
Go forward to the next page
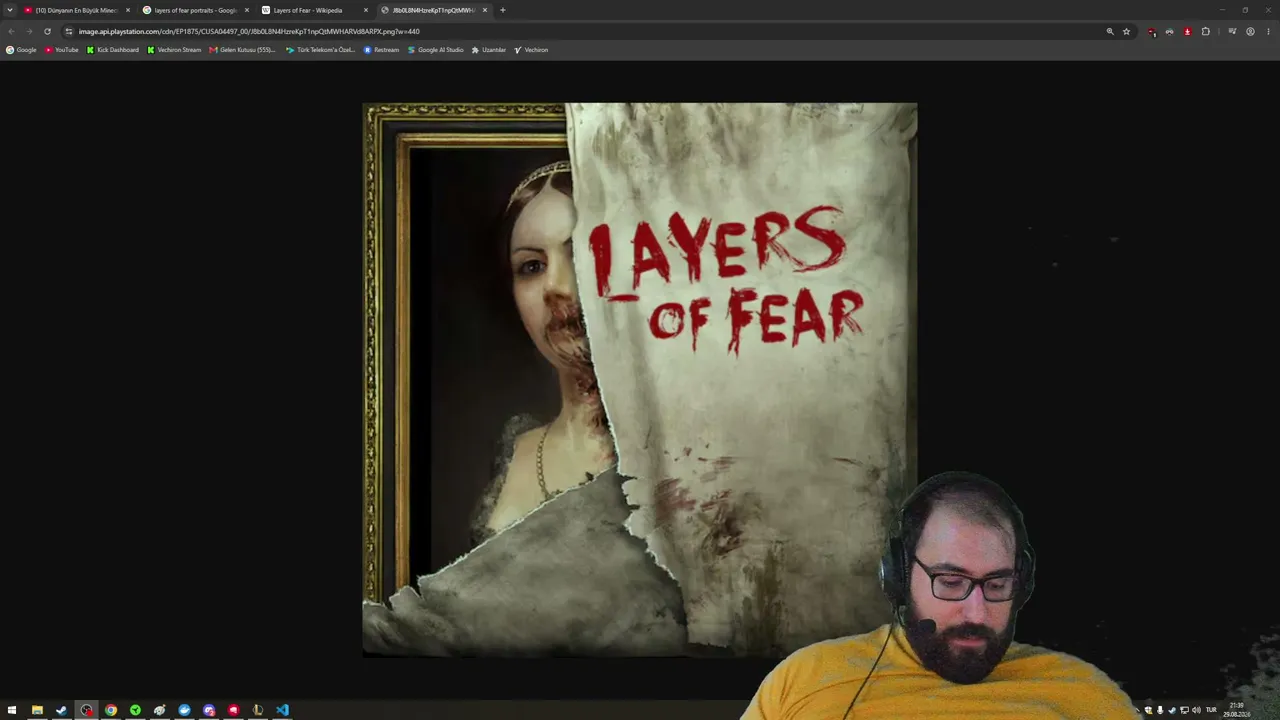click(29, 31)
